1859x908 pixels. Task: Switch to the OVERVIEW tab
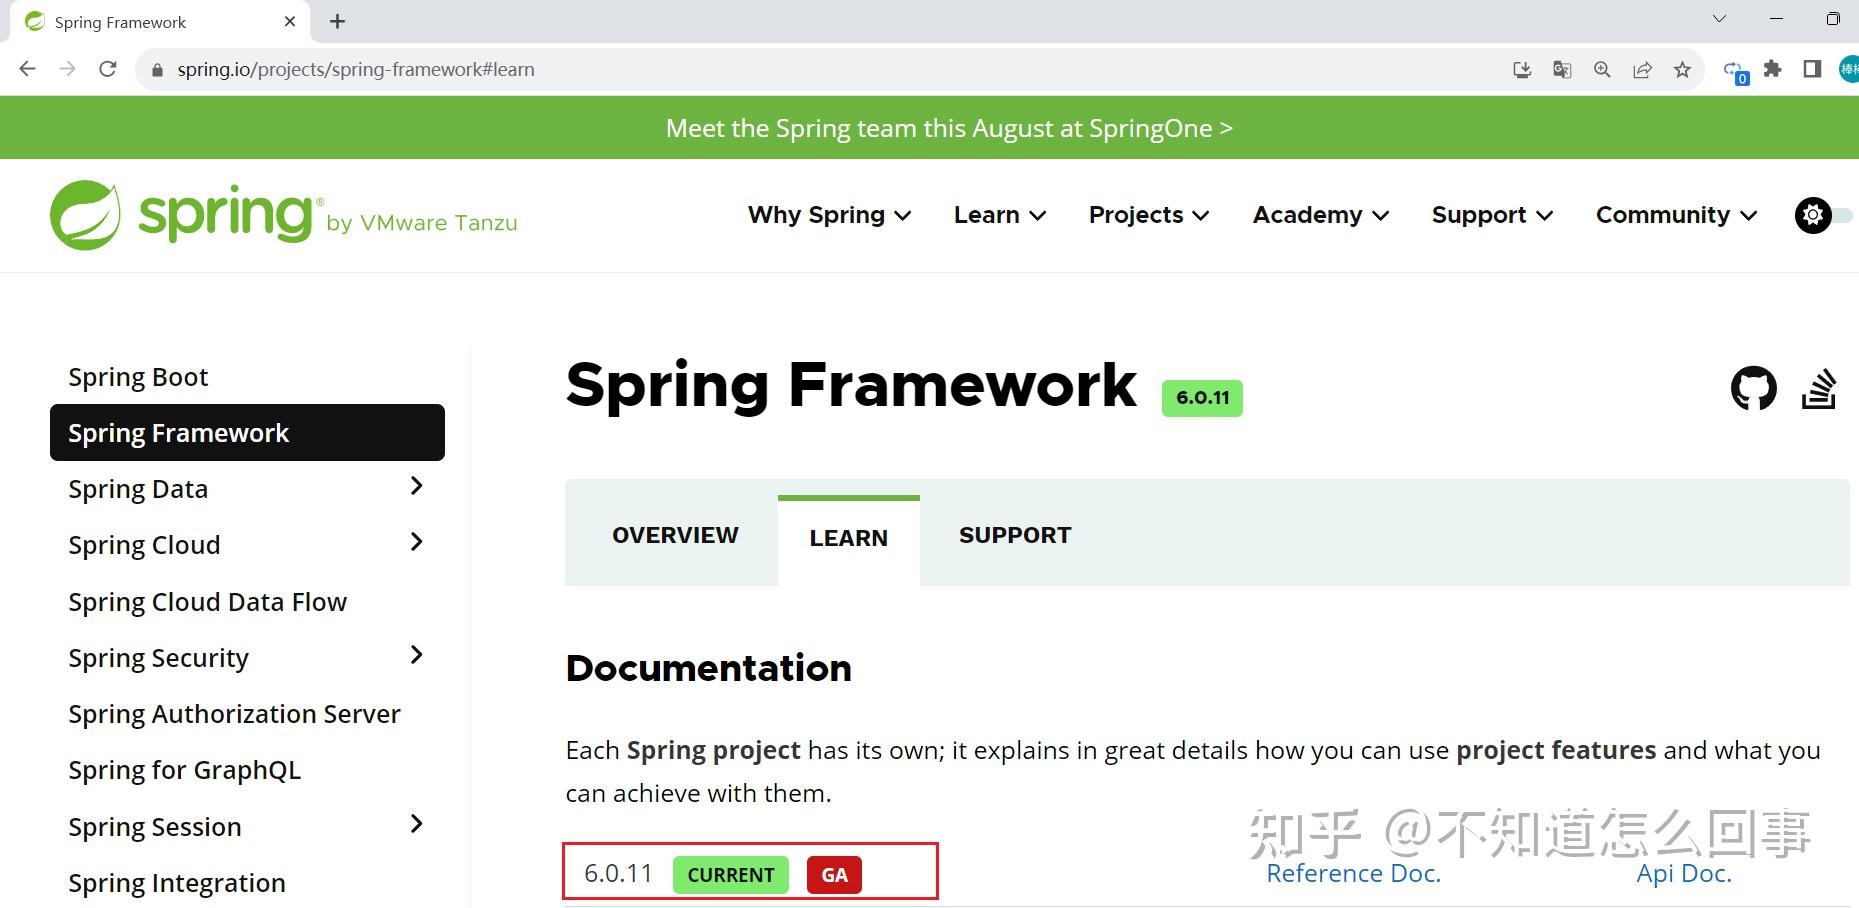pyautogui.click(x=674, y=534)
